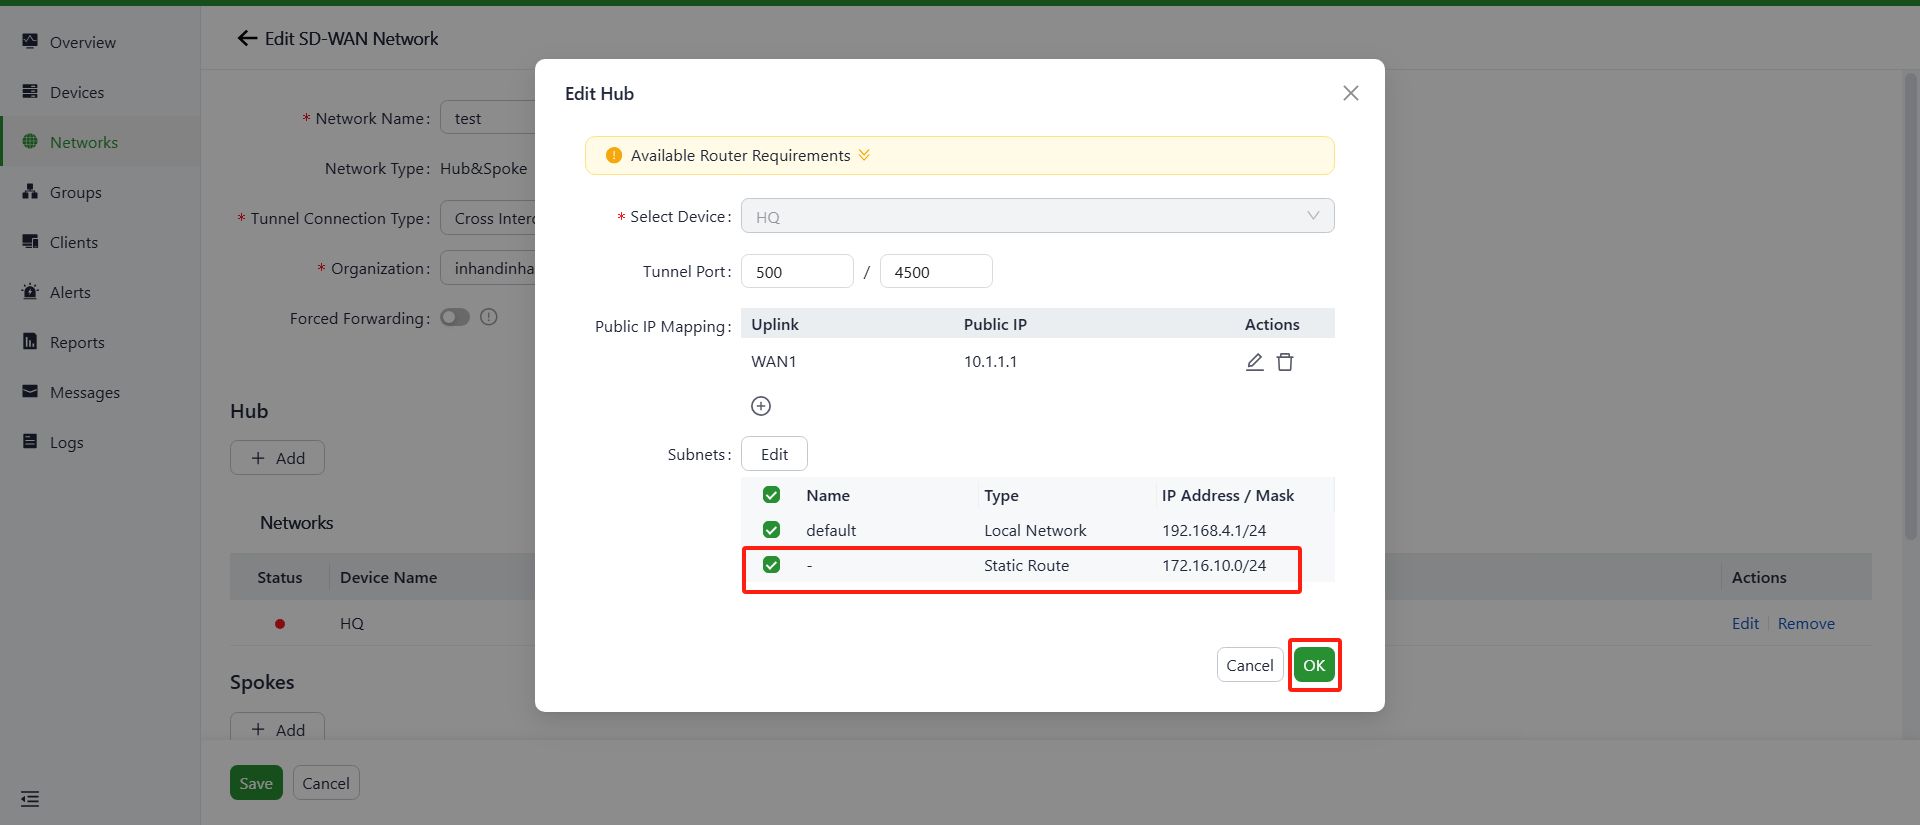Click the Forced Forwarding info icon
The width and height of the screenshot is (1920, 825).
coord(489,317)
